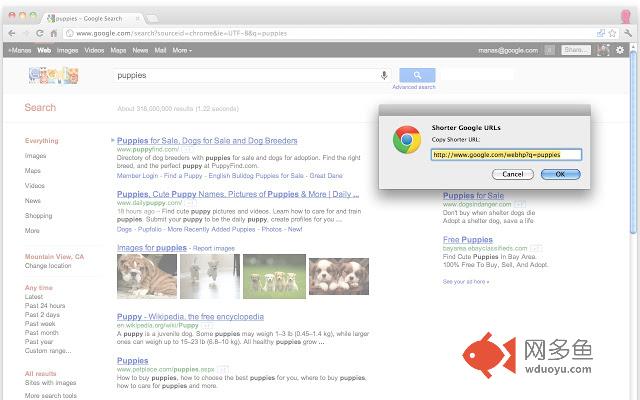Click See your ad here link

466,282
